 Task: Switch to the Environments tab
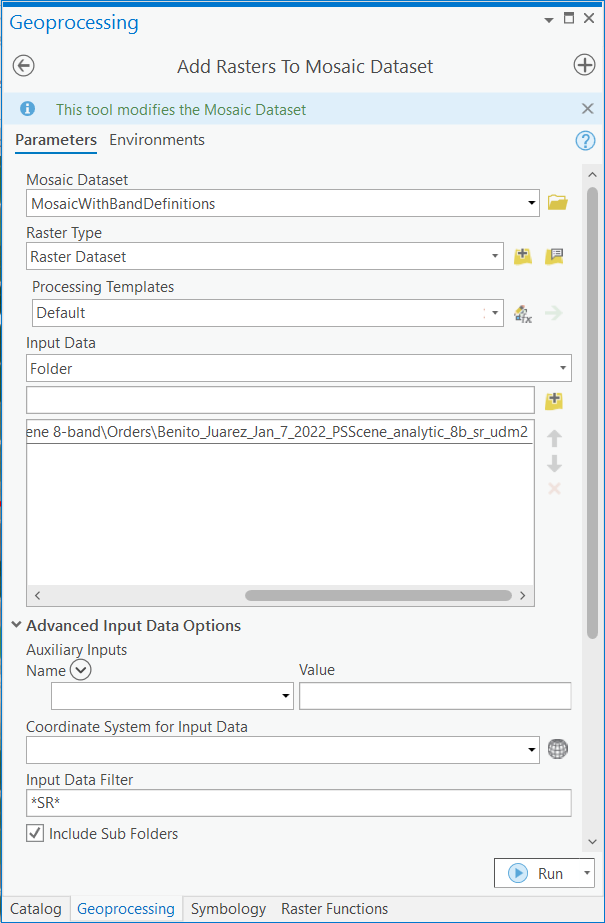(x=157, y=140)
